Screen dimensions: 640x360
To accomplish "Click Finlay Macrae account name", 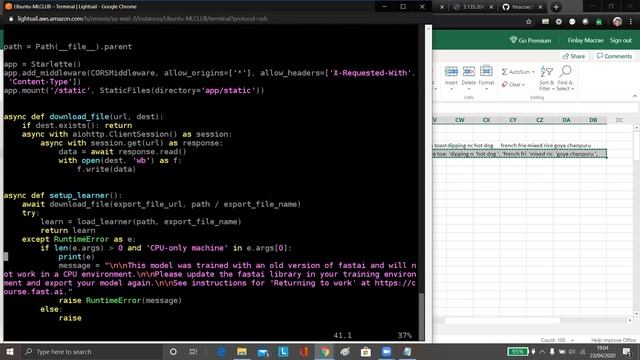I will pos(585,40).
